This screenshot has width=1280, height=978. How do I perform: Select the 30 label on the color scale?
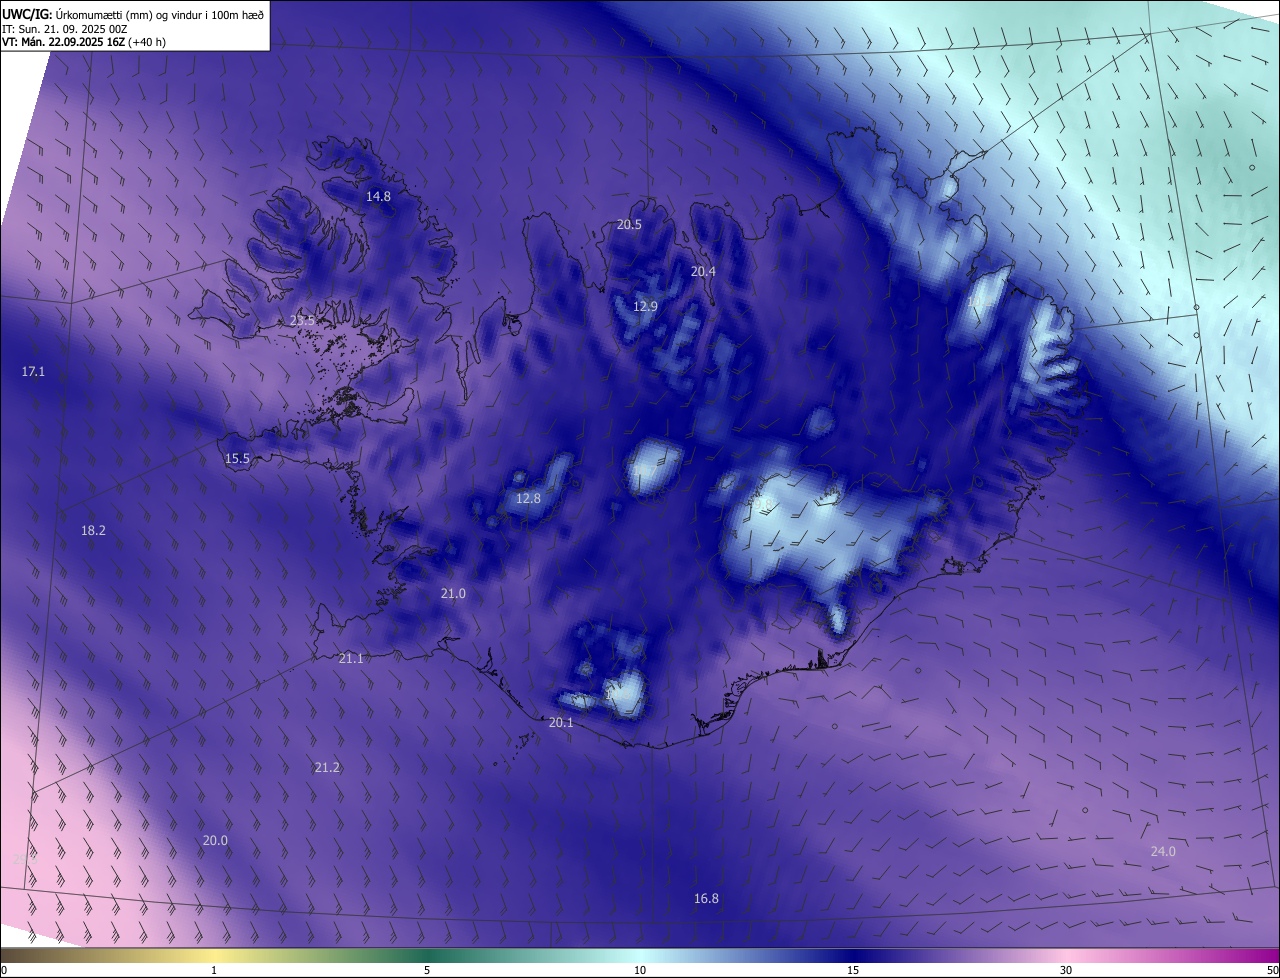(x=1066, y=970)
